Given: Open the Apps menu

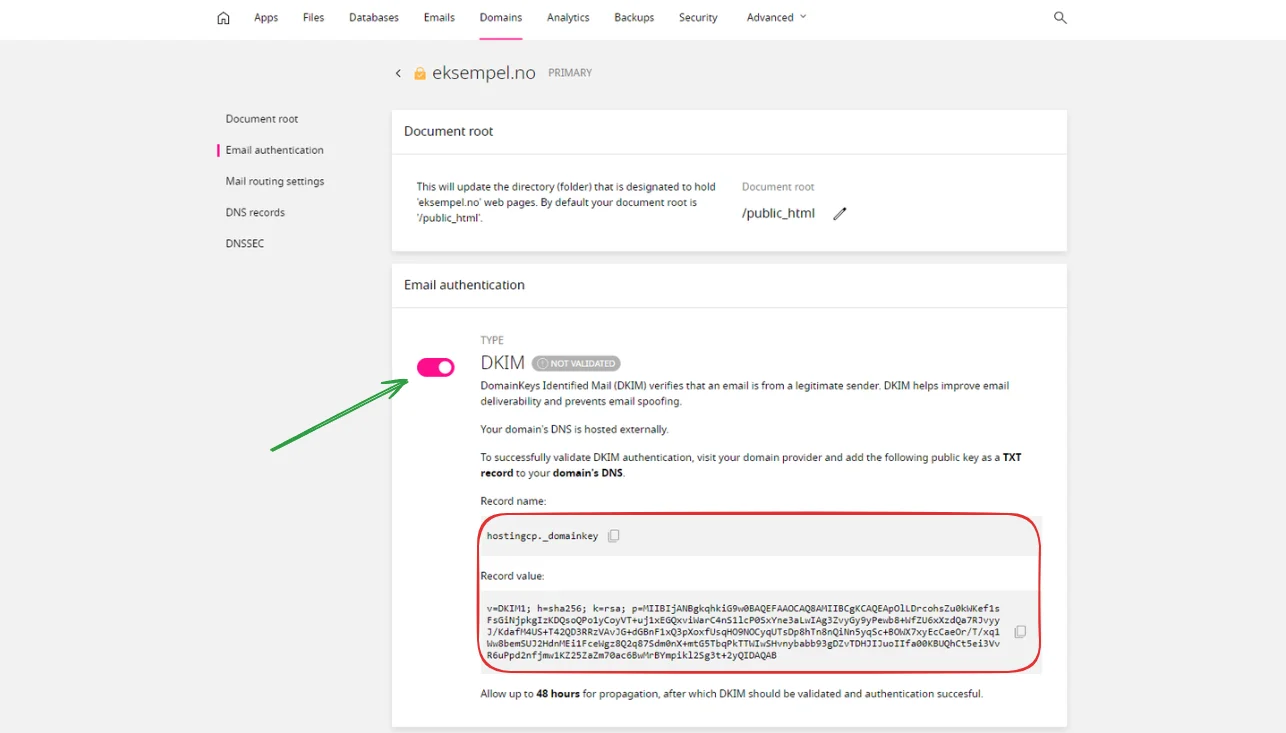Looking at the screenshot, I should 266,18.
